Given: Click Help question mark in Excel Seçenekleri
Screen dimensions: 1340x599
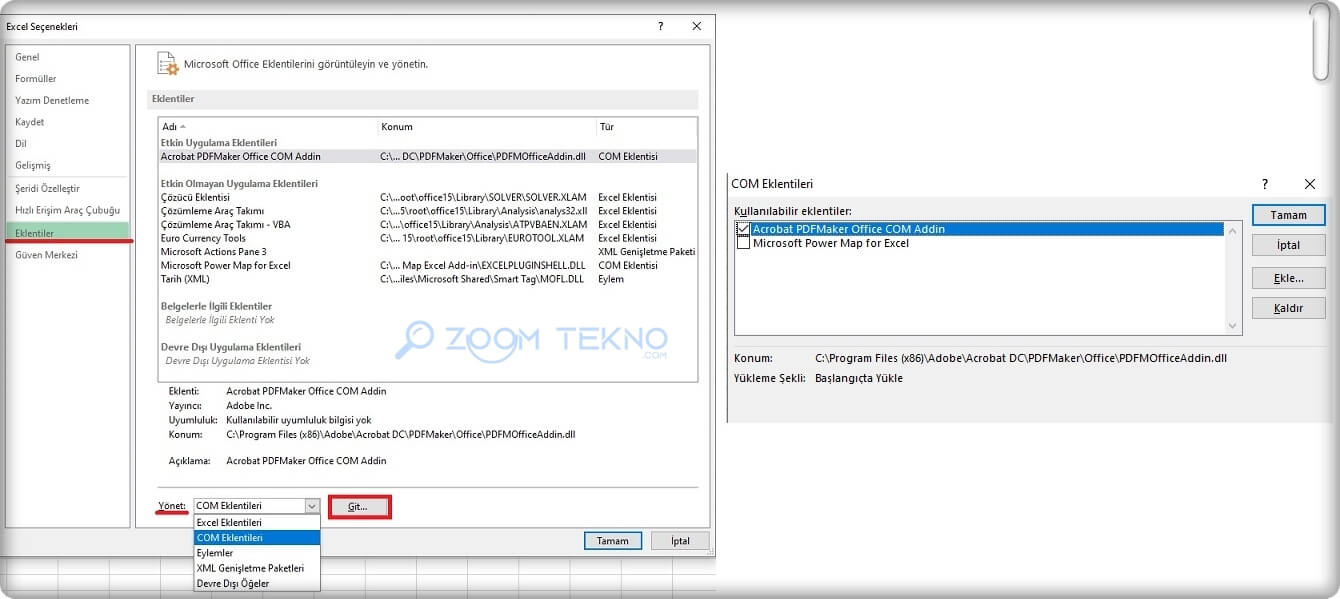Looking at the screenshot, I should pos(660,27).
